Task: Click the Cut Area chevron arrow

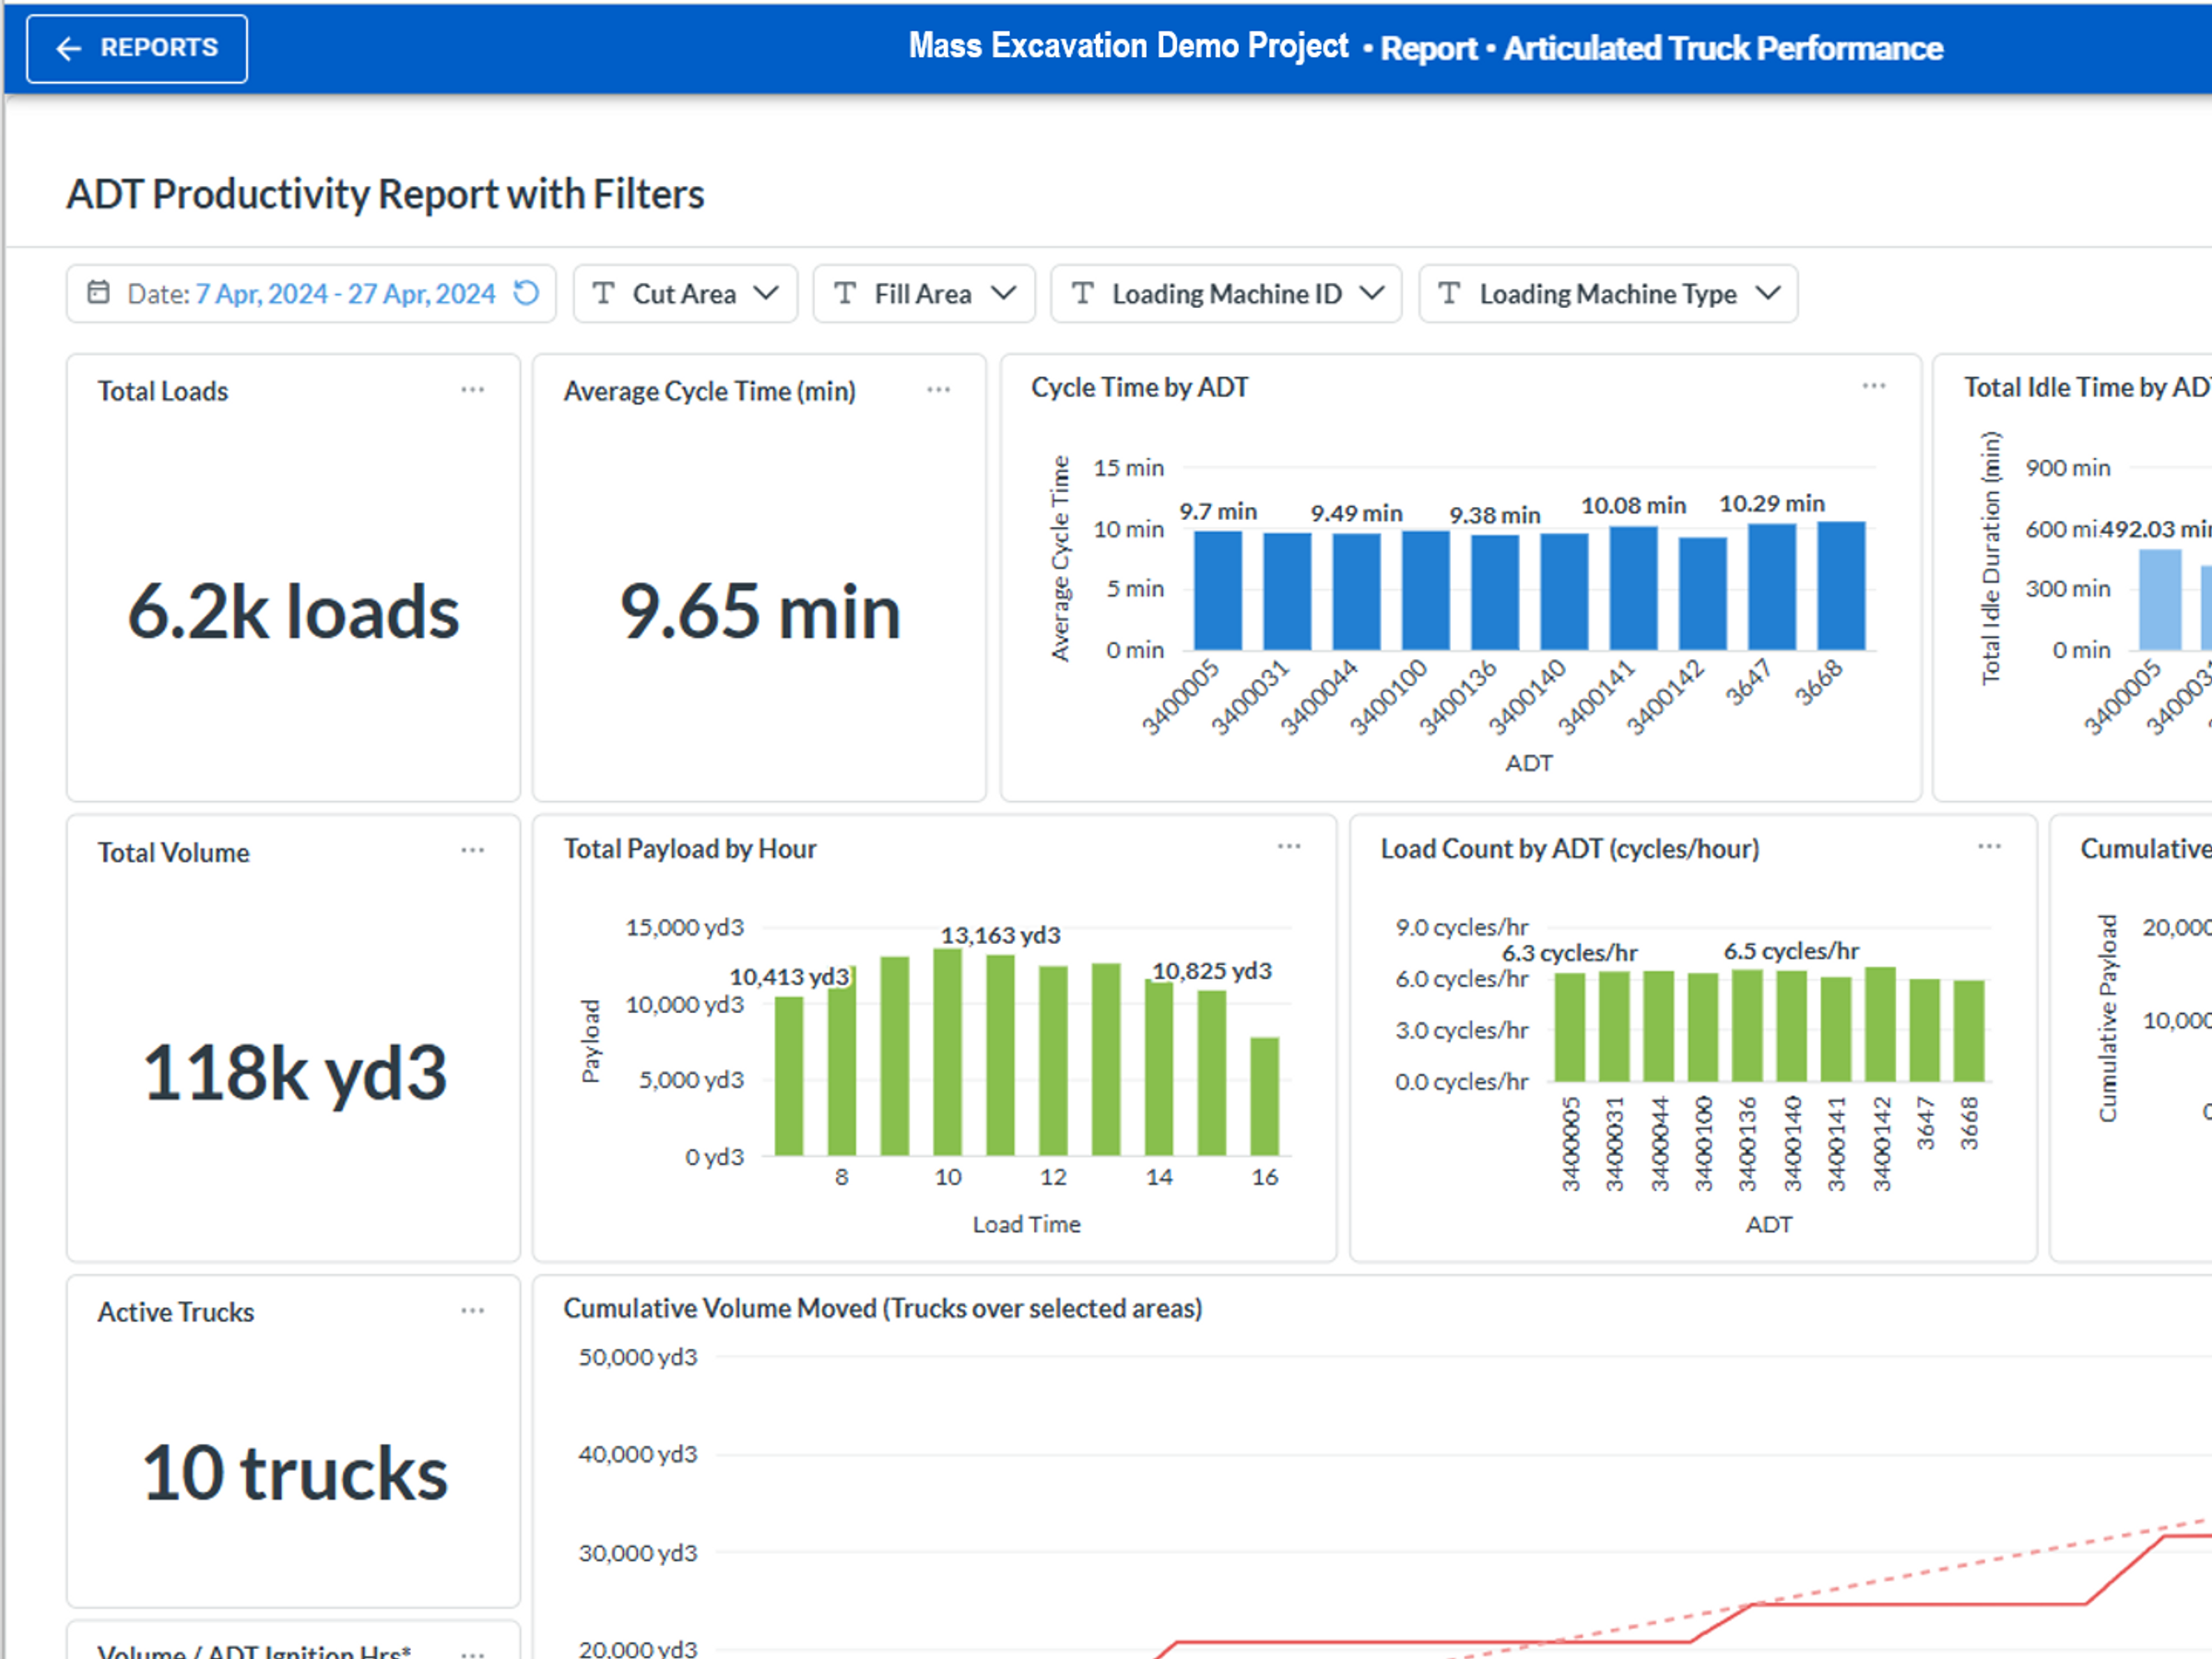Action: [766, 293]
